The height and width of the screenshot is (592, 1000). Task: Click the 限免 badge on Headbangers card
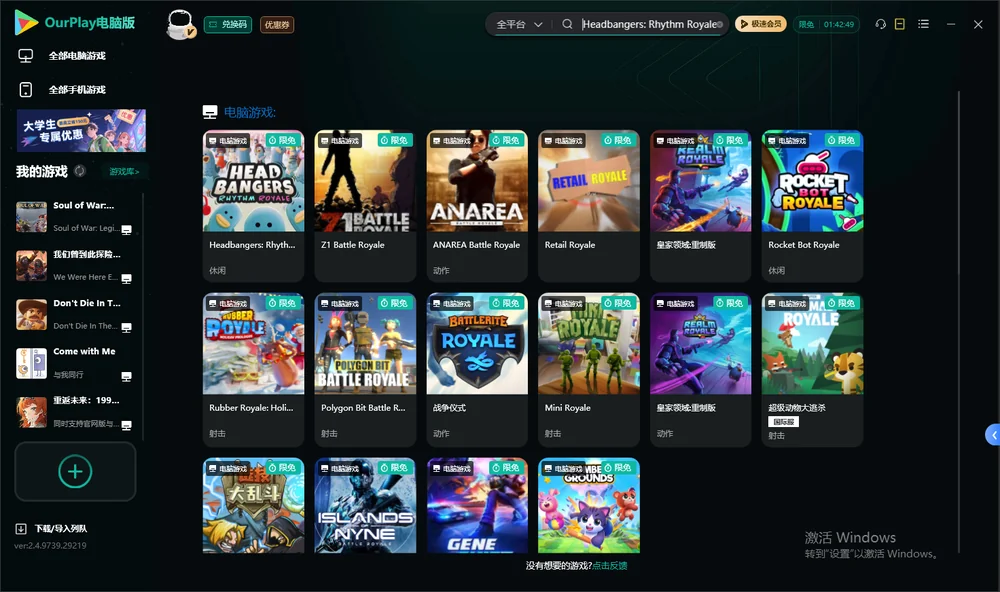283,140
